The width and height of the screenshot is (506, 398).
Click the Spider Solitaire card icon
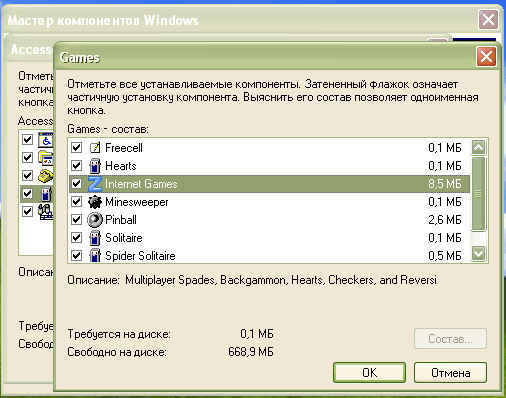[95, 256]
